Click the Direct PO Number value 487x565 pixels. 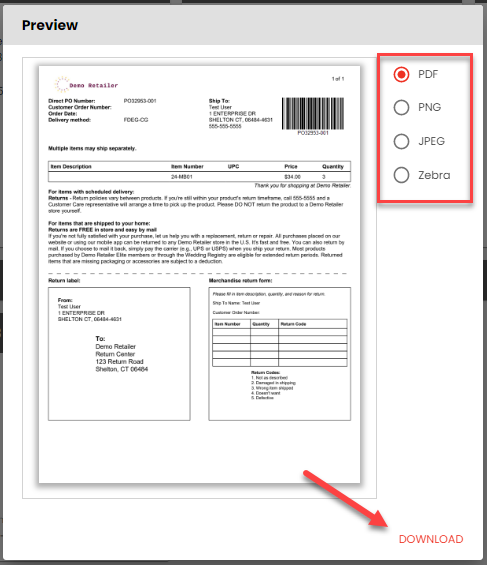pos(140,101)
